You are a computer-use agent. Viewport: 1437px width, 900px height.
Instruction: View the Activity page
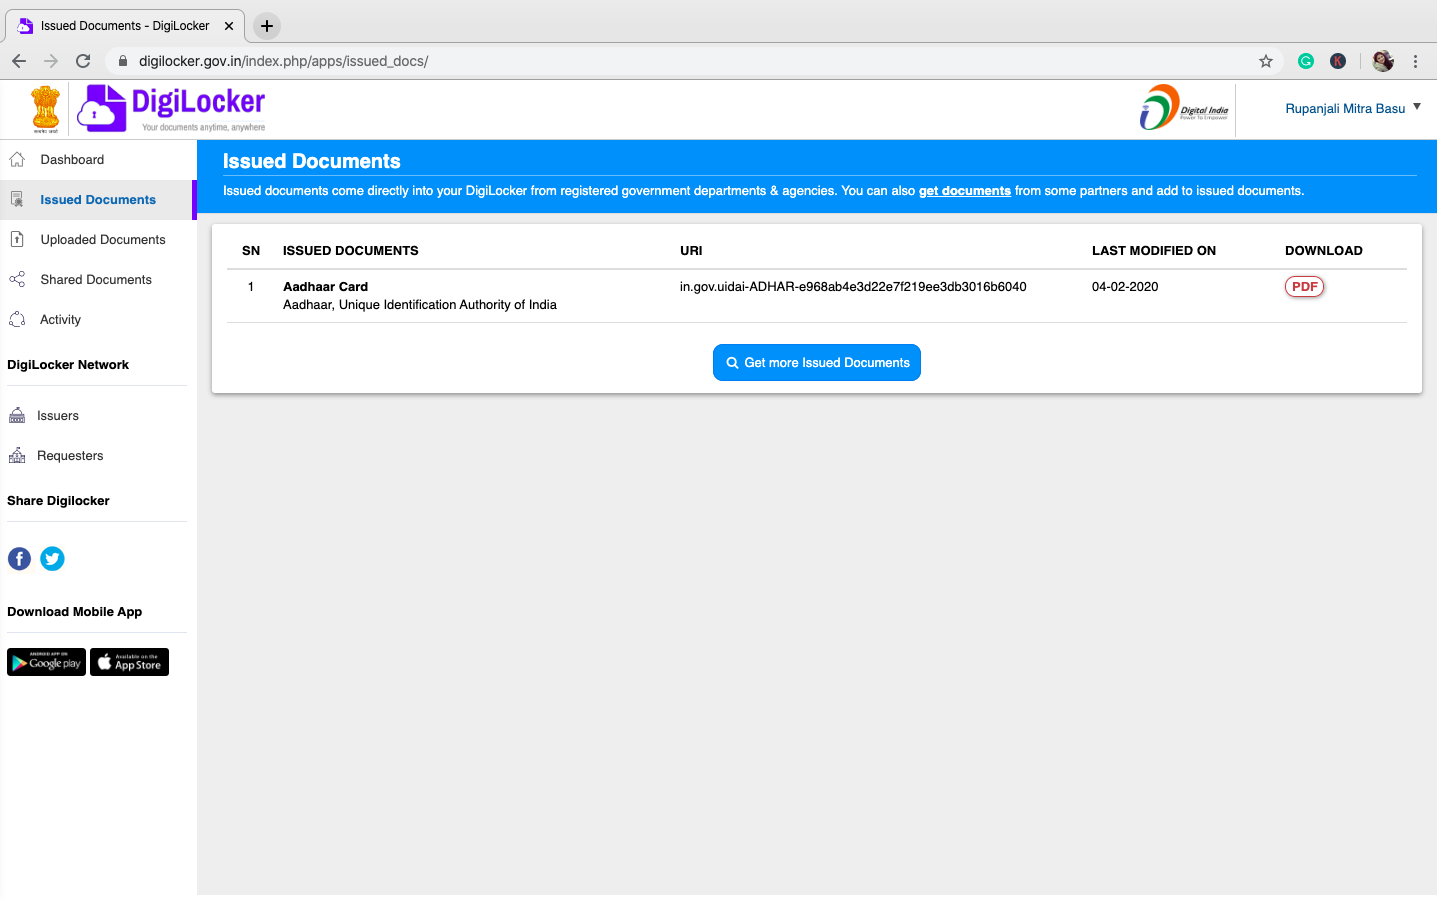pyautogui.click(x=60, y=320)
